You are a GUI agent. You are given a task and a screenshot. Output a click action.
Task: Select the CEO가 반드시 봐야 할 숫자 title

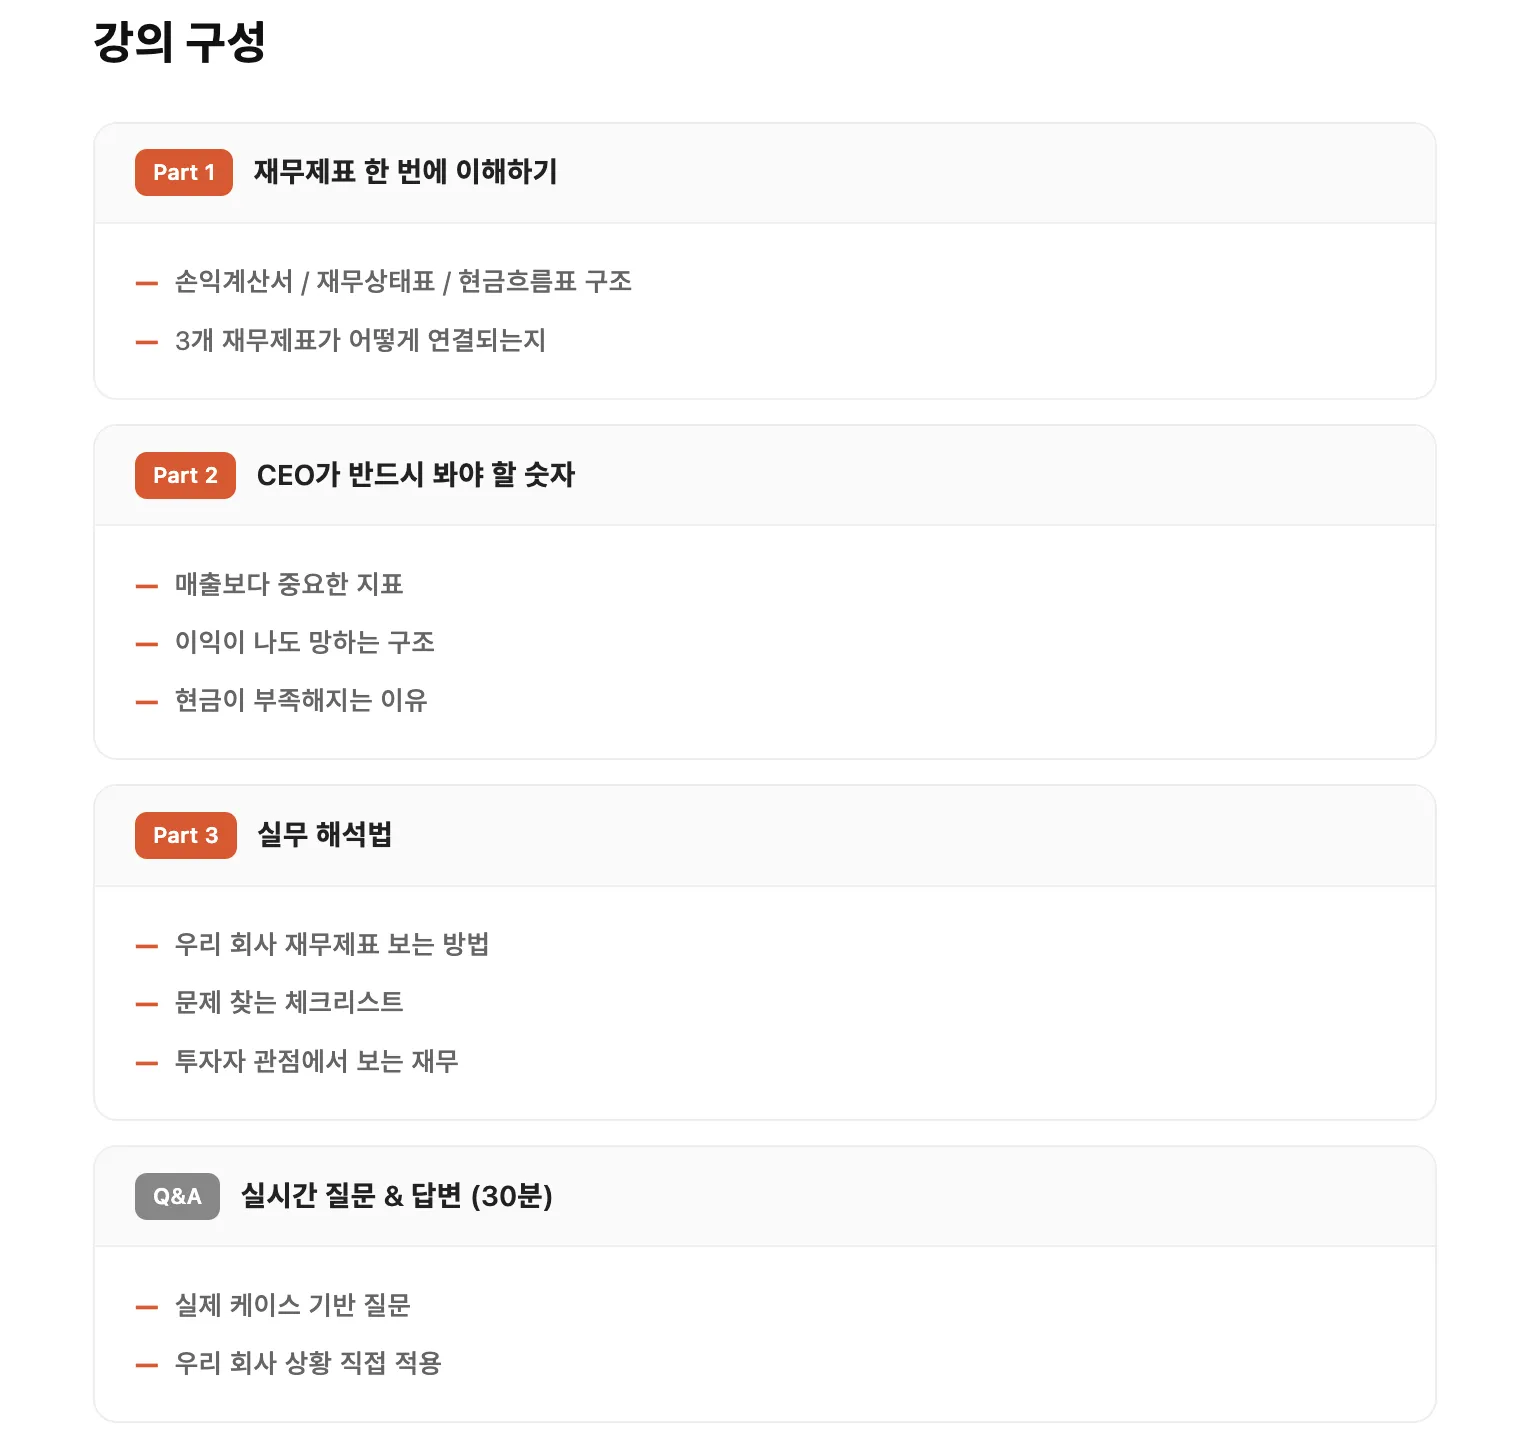[415, 475]
